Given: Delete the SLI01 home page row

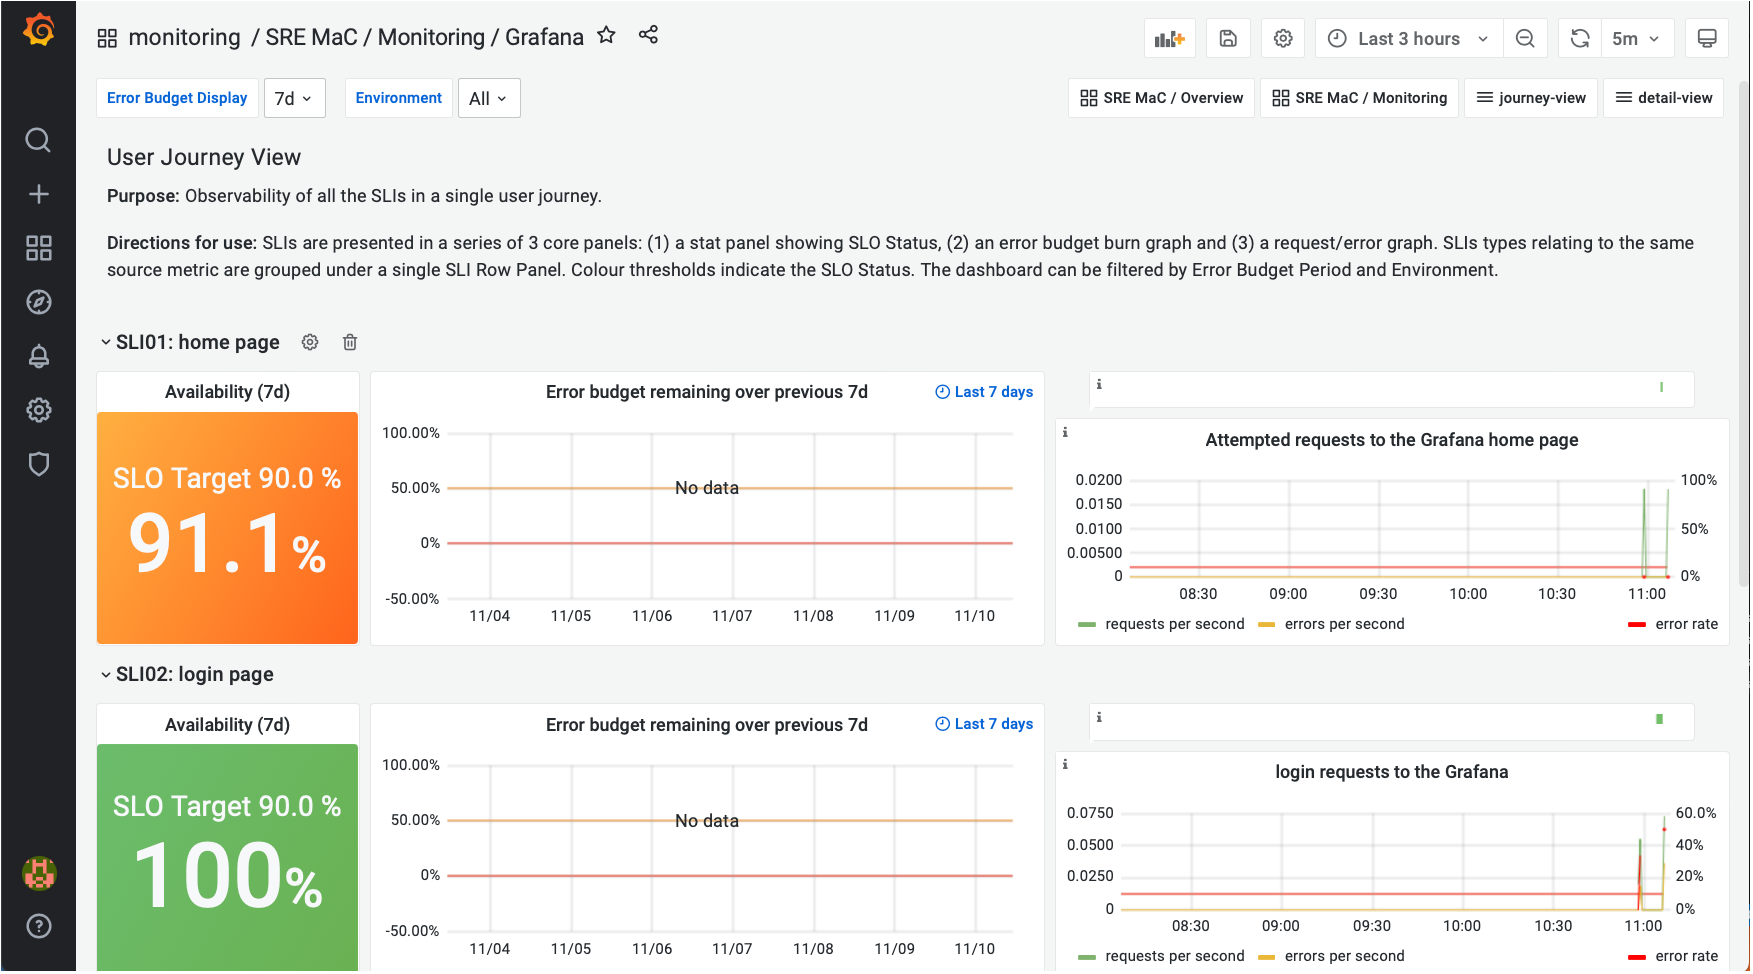Looking at the screenshot, I should click(x=350, y=342).
